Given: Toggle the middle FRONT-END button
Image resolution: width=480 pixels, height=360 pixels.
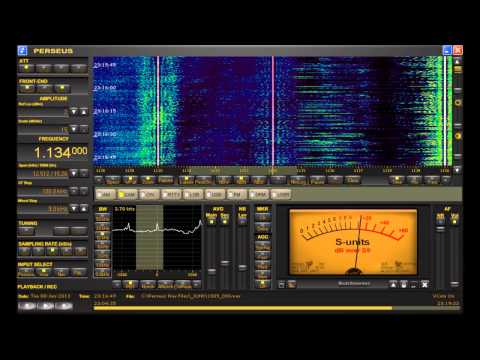Looking at the screenshot, I should [x=44, y=88].
